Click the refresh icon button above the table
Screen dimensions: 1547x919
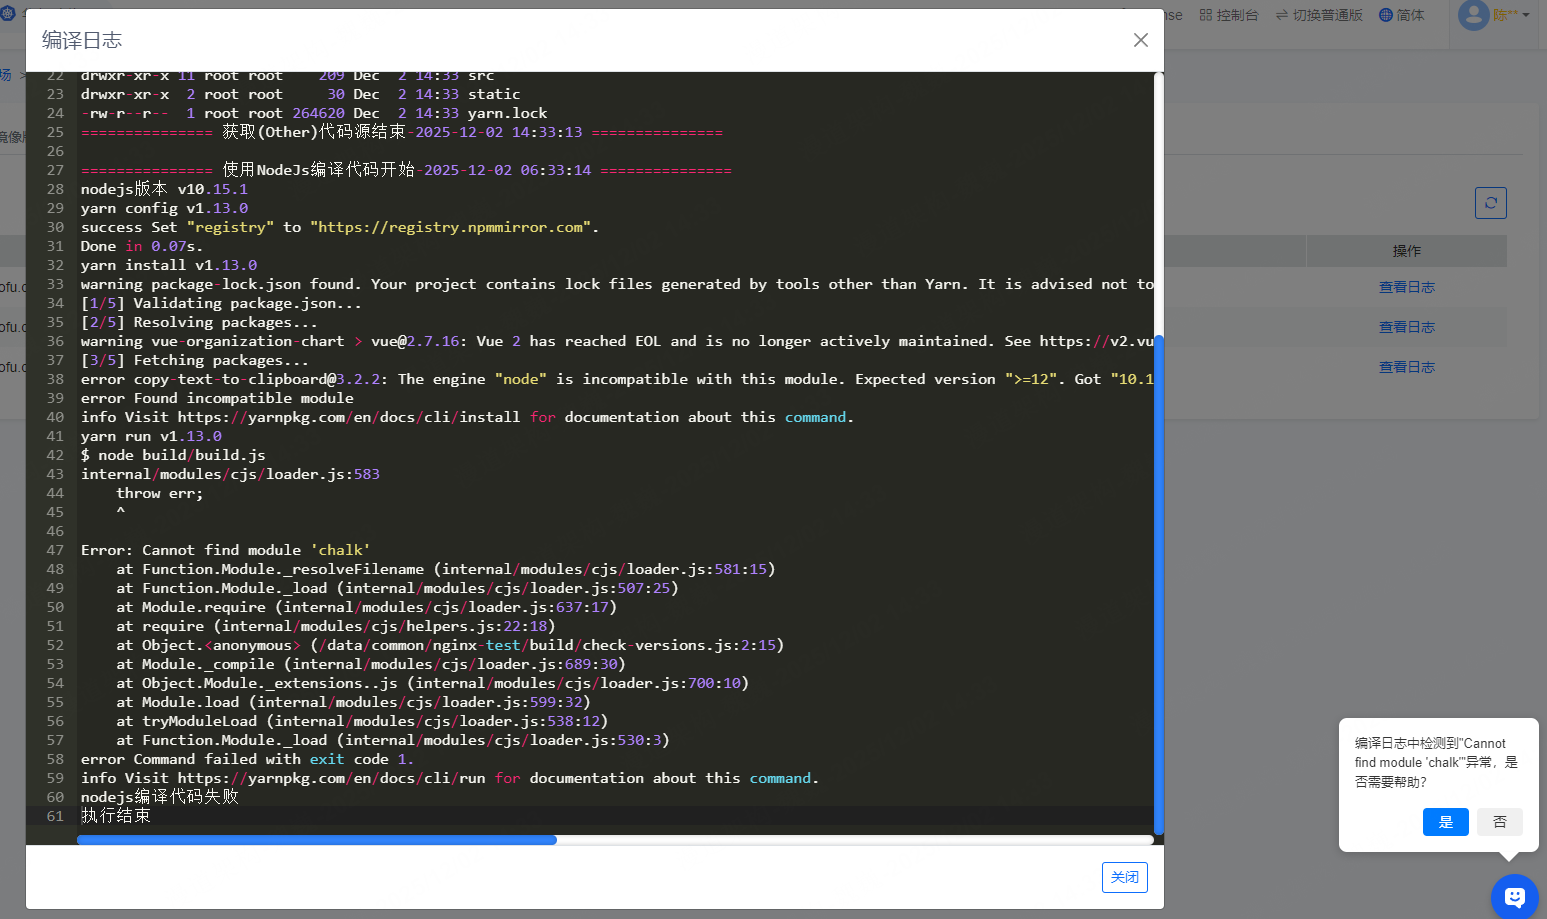click(x=1490, y=203)
